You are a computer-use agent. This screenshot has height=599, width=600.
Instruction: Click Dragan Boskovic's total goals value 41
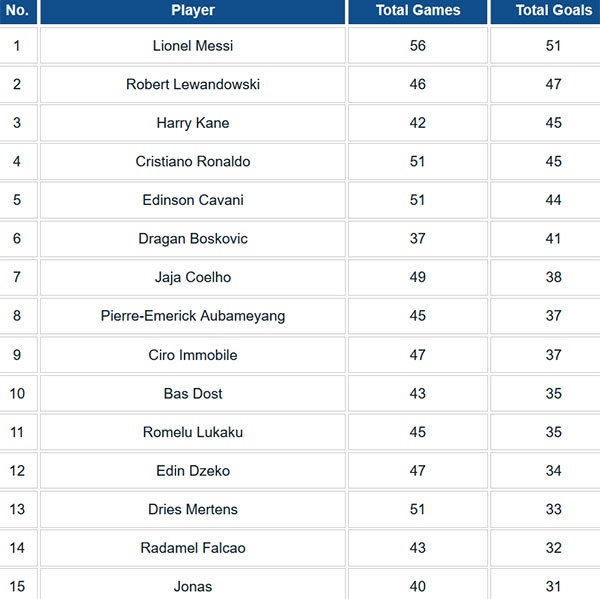(553, 239)
